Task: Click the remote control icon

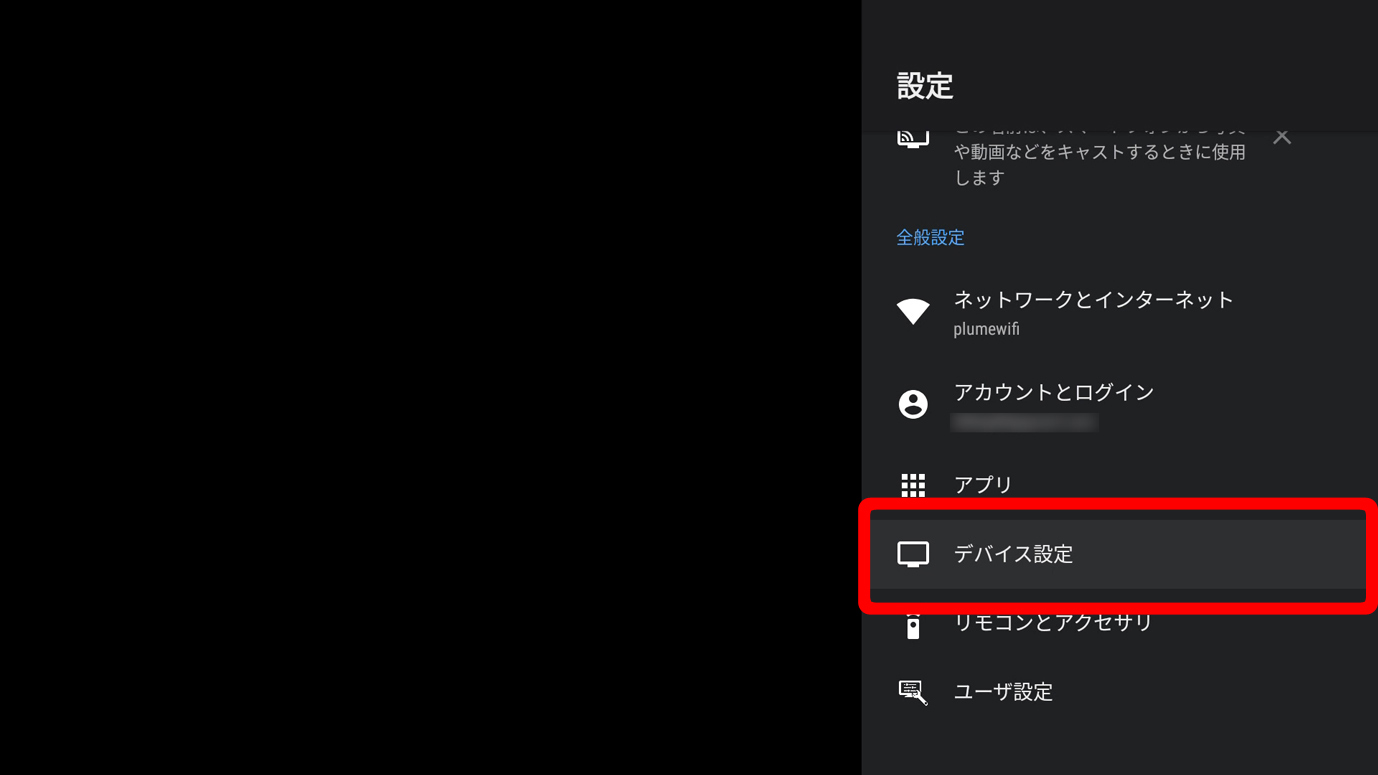Action: pos(913,625)
